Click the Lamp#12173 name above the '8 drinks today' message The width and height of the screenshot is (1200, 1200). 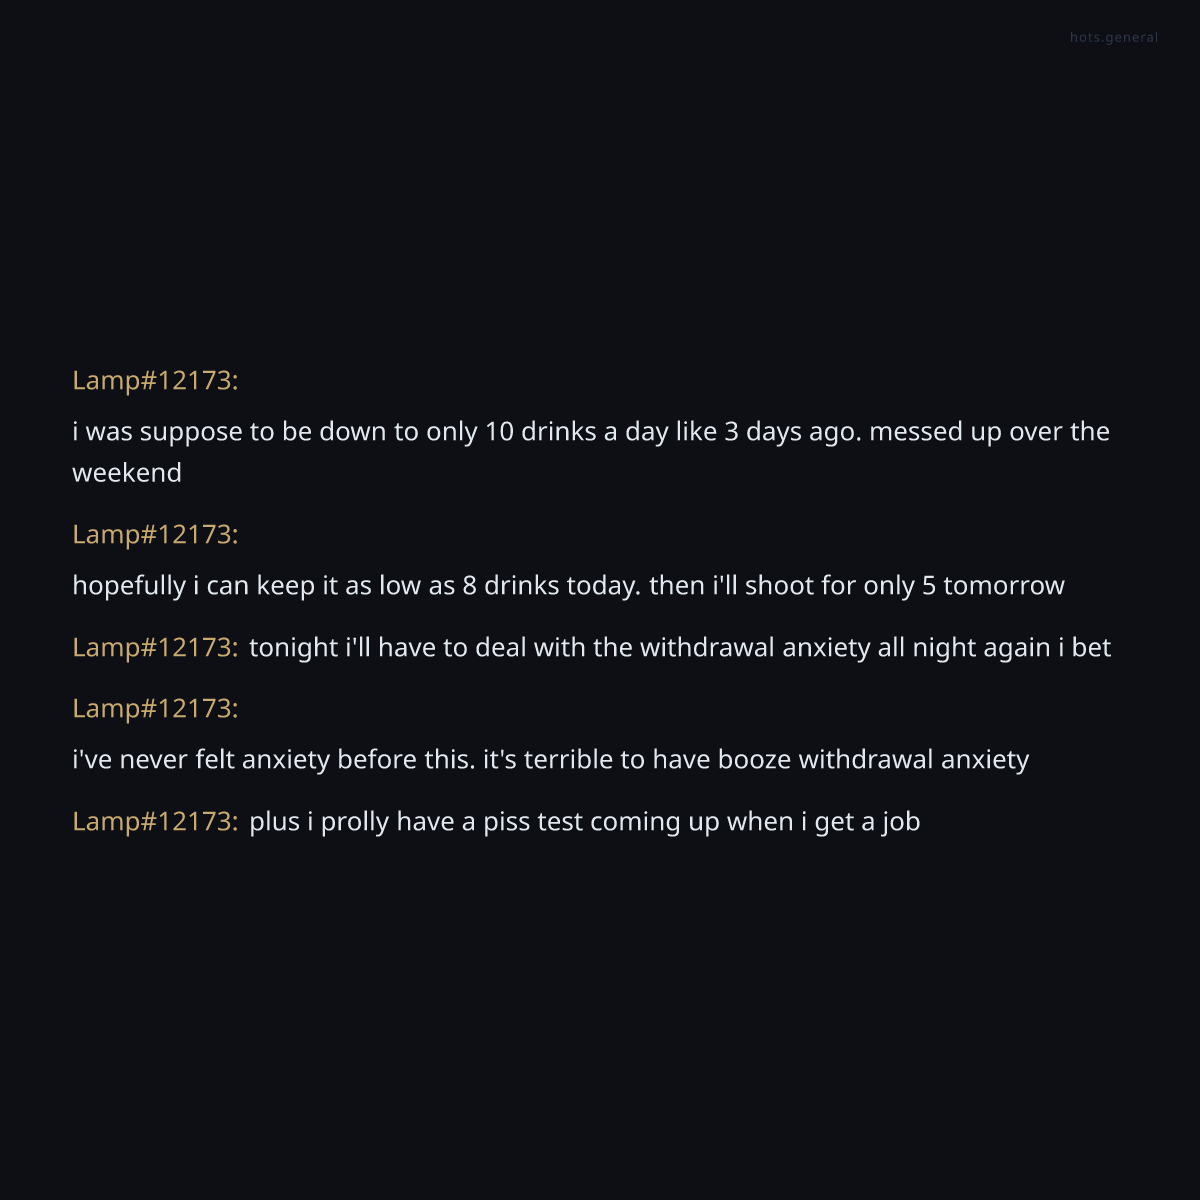(155, 535)
